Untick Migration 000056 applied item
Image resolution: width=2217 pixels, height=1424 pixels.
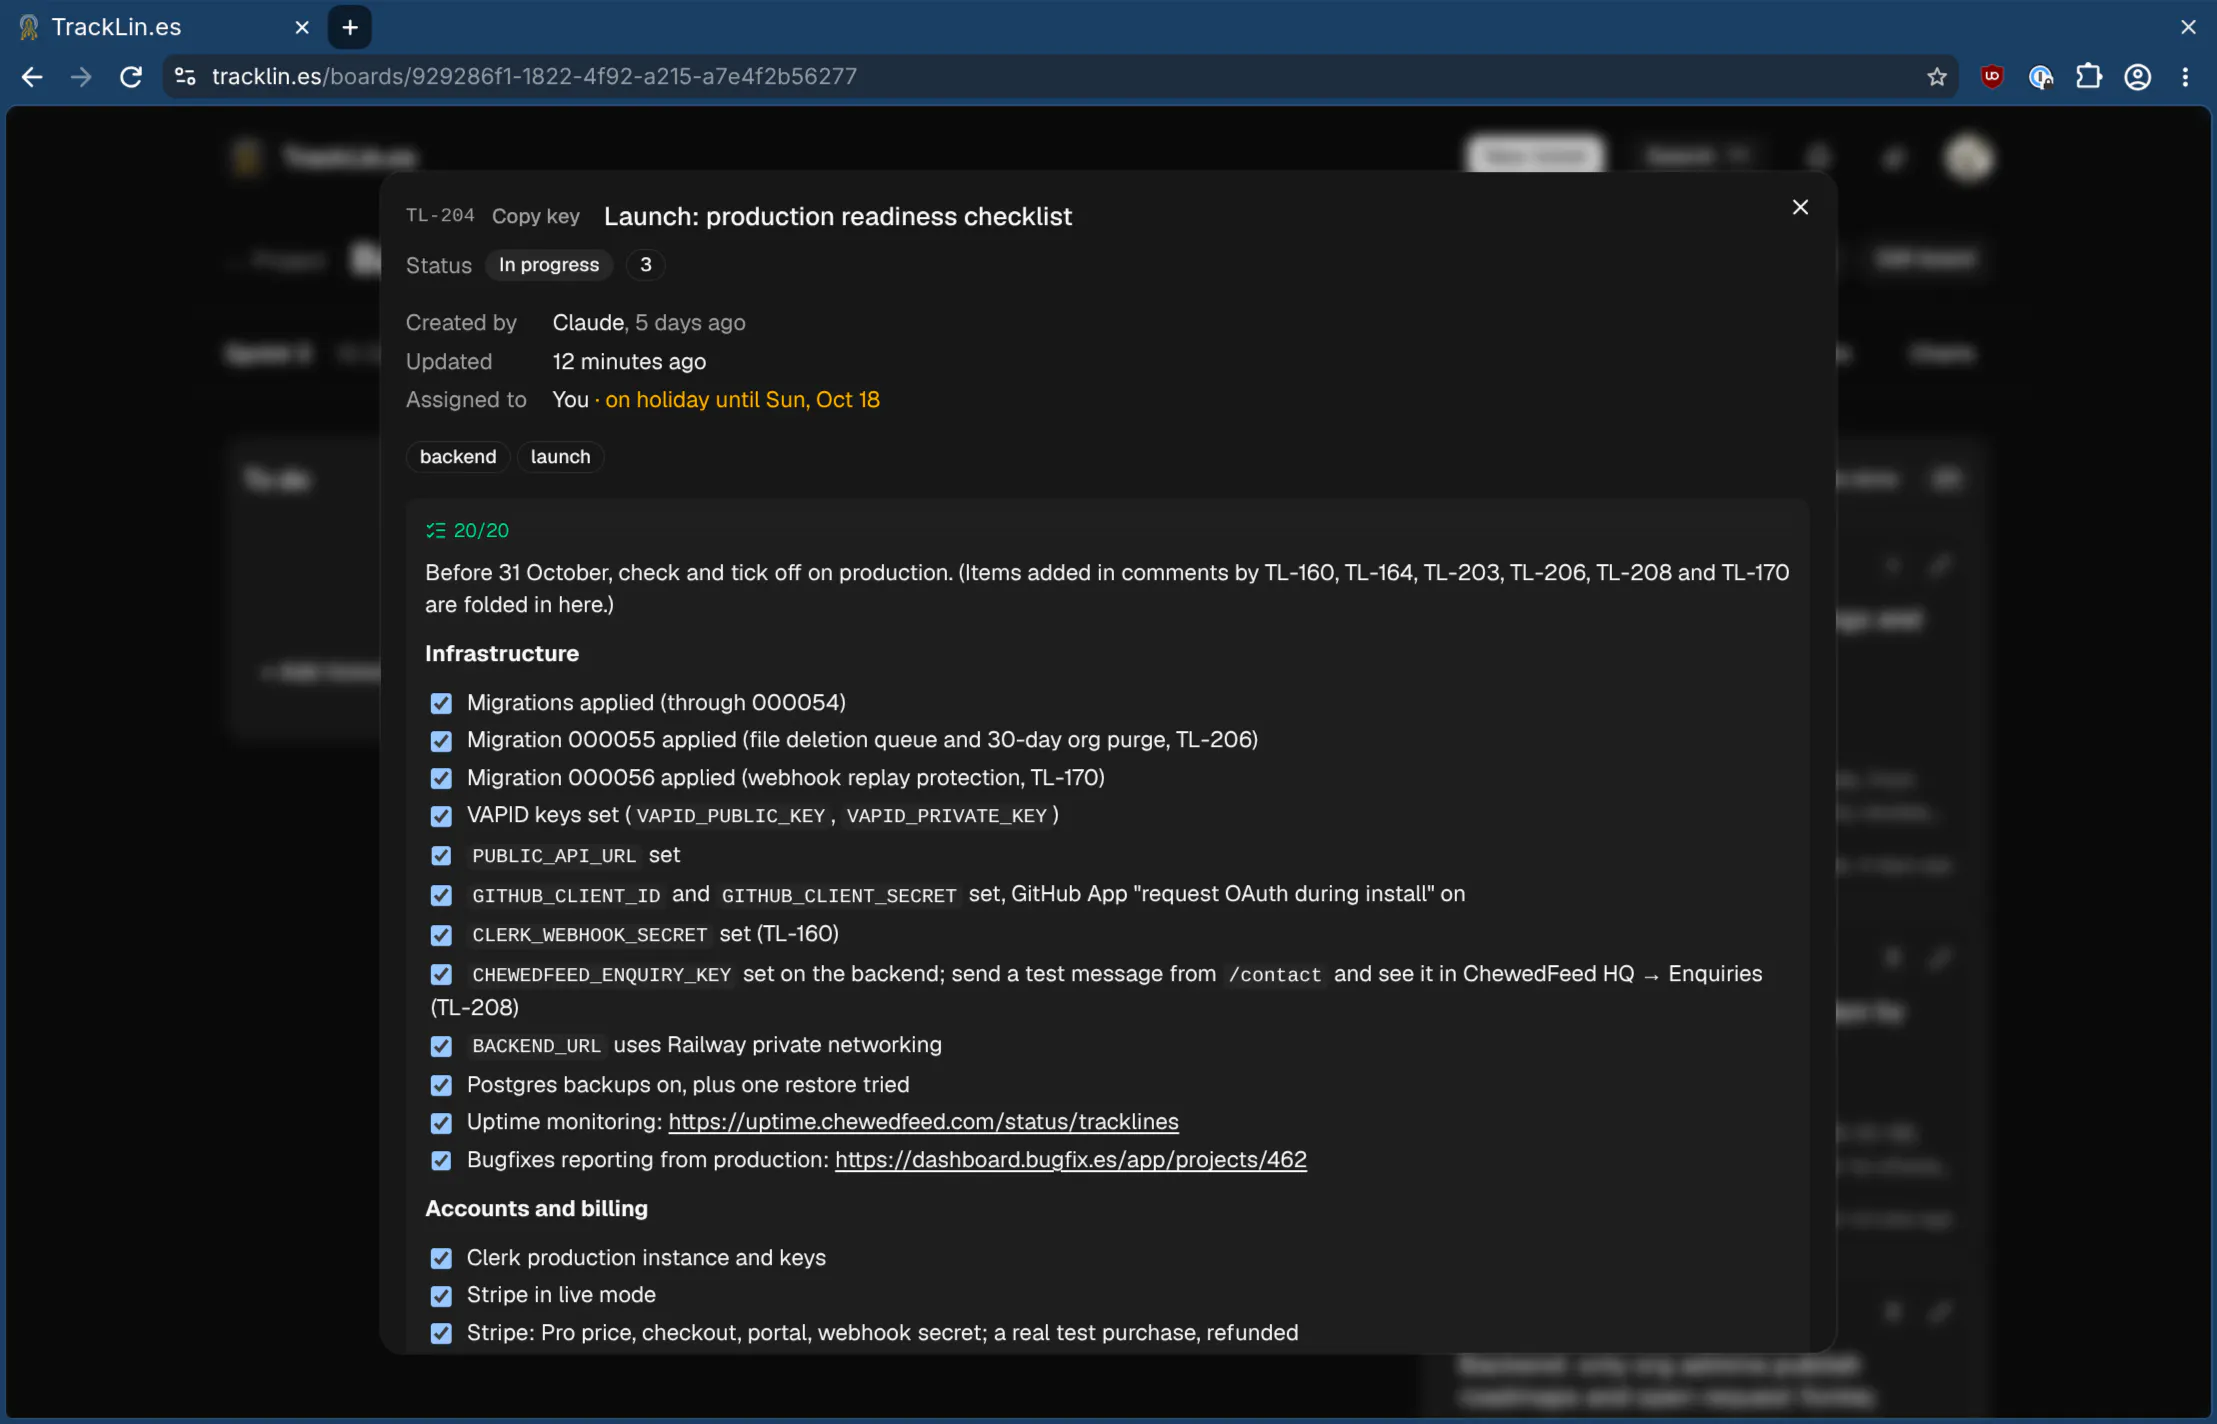(x=441, y=778)
